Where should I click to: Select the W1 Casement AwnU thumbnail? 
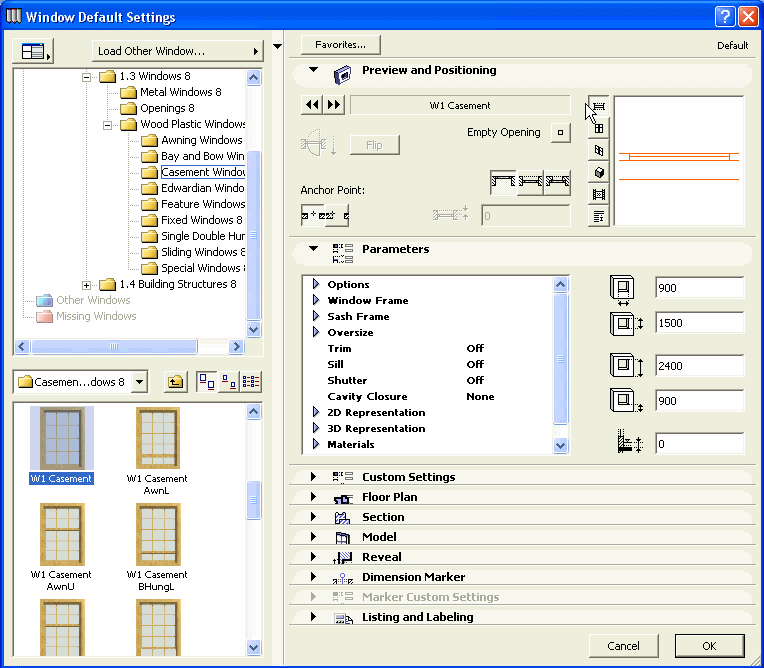pyautogui.click(x=60, y=540)
